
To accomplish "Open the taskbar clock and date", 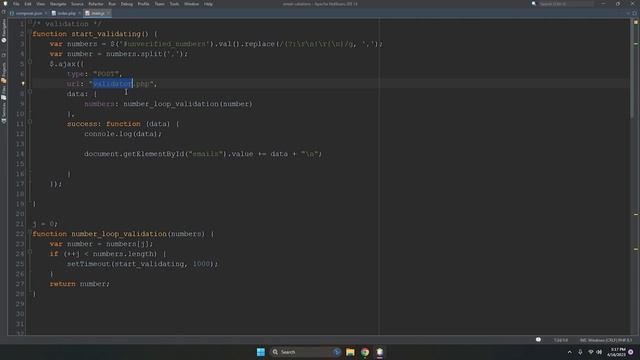I will click(x=616, y=352).
